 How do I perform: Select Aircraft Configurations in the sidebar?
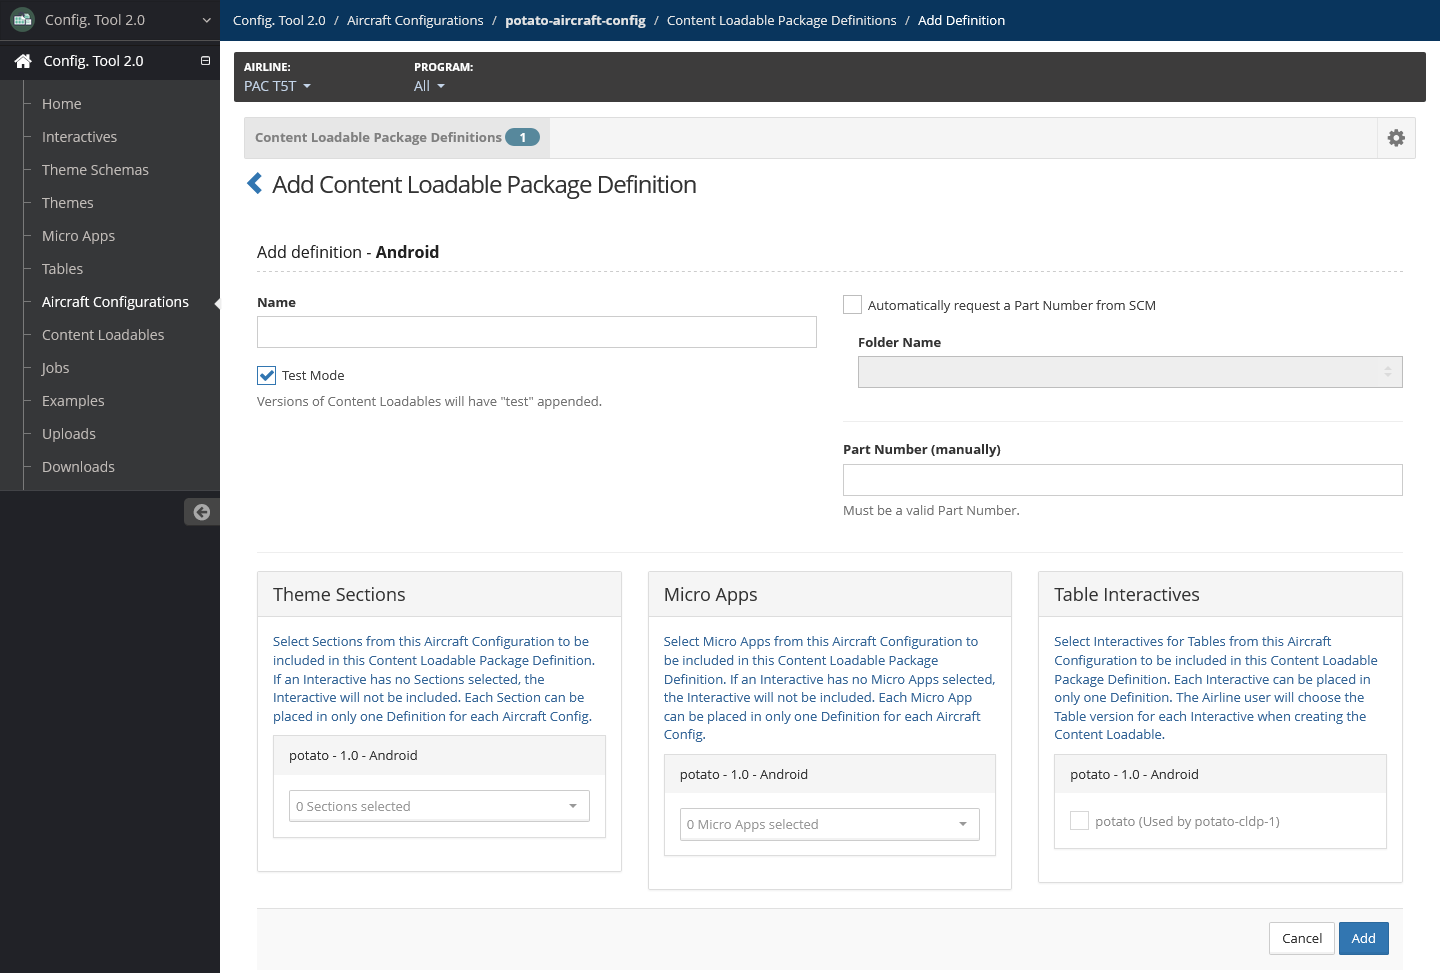click(x=115, y=302)
